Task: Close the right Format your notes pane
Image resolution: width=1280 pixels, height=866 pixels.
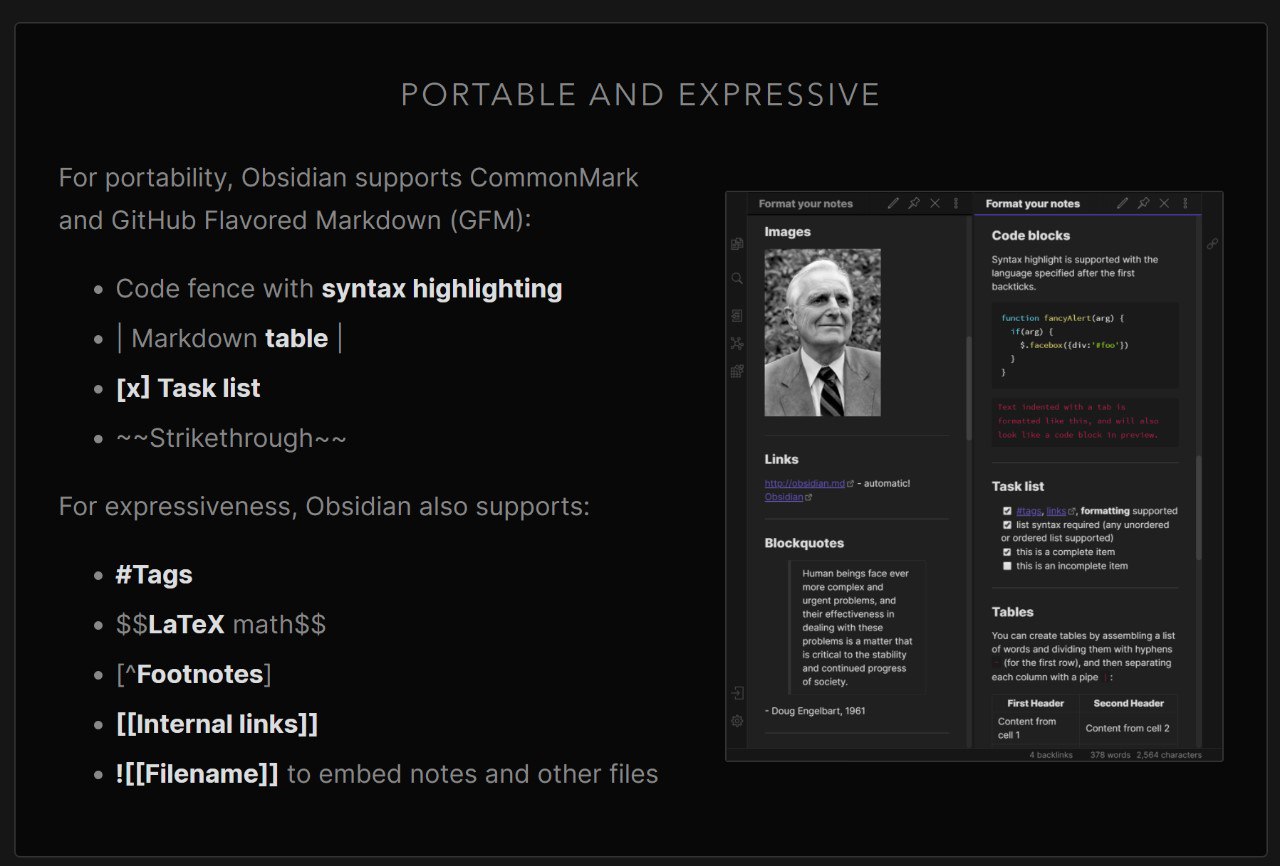Action: point(1164,203)
